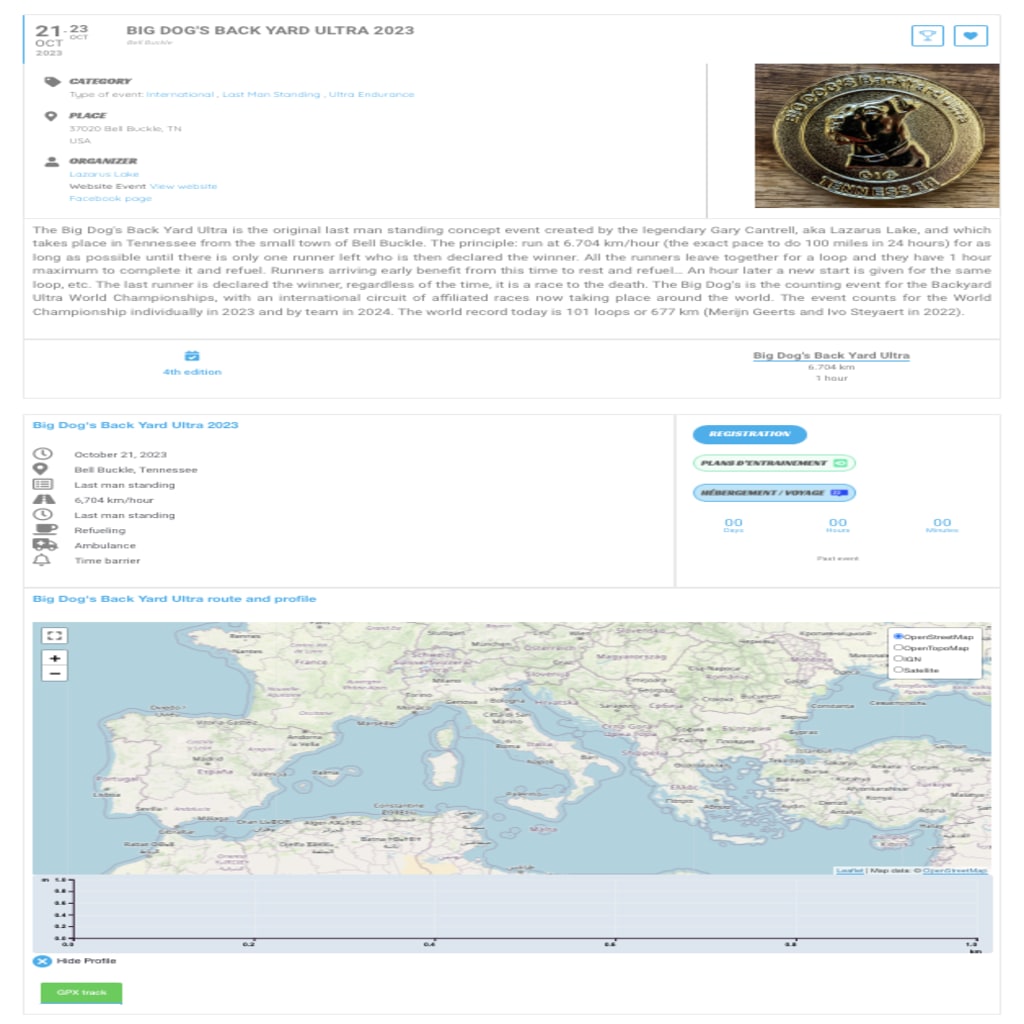The height and width of the screenshot is (1024, 1024).
Task: Click Hébergement / Voyage button
Action: [774, 492]
